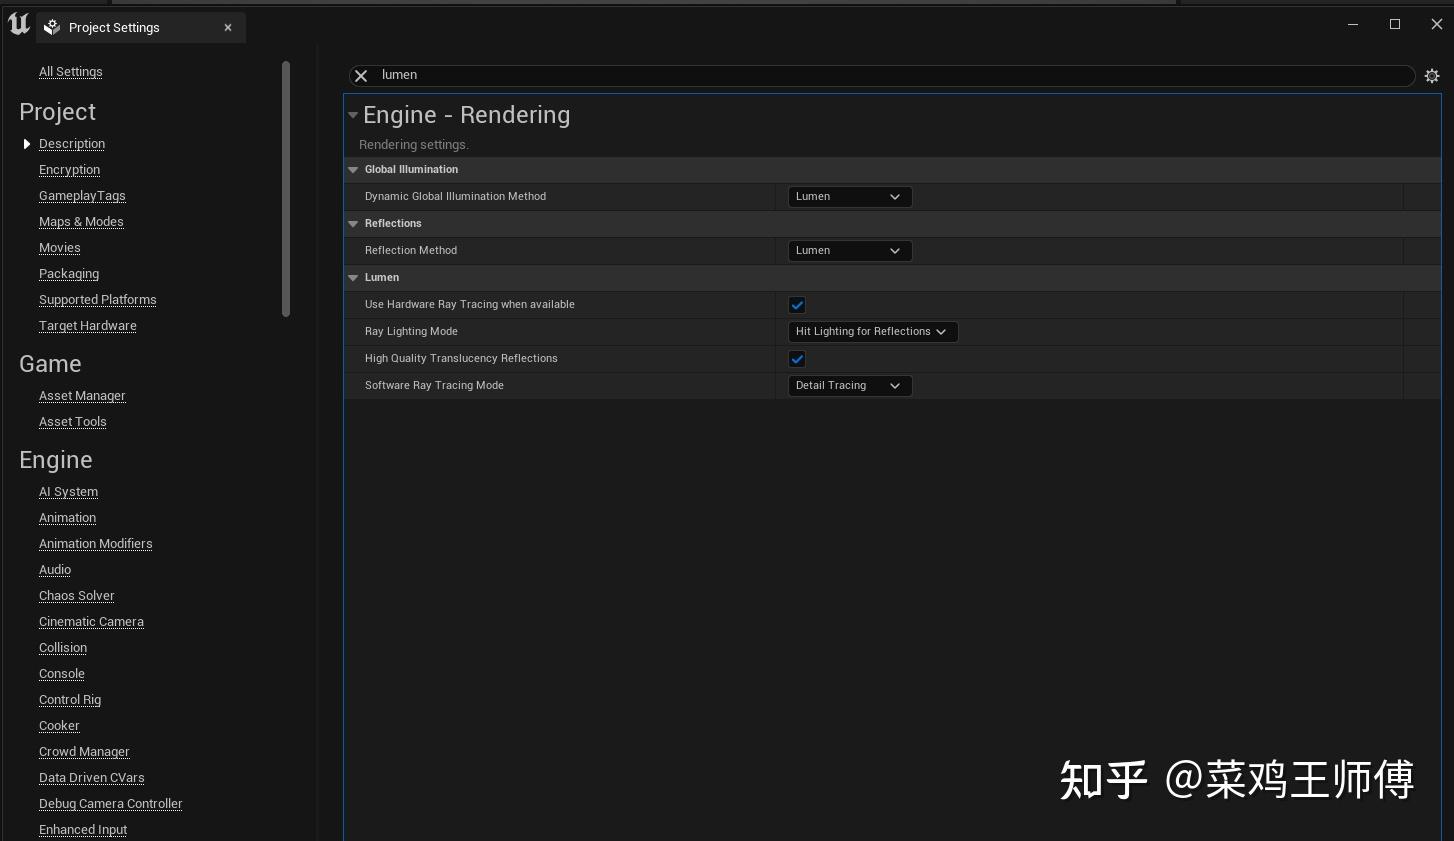Screen dimensions: 1454x841
Task: Open the Dynamic Global Illumination Method dropdown
Action: pos(848,196)
